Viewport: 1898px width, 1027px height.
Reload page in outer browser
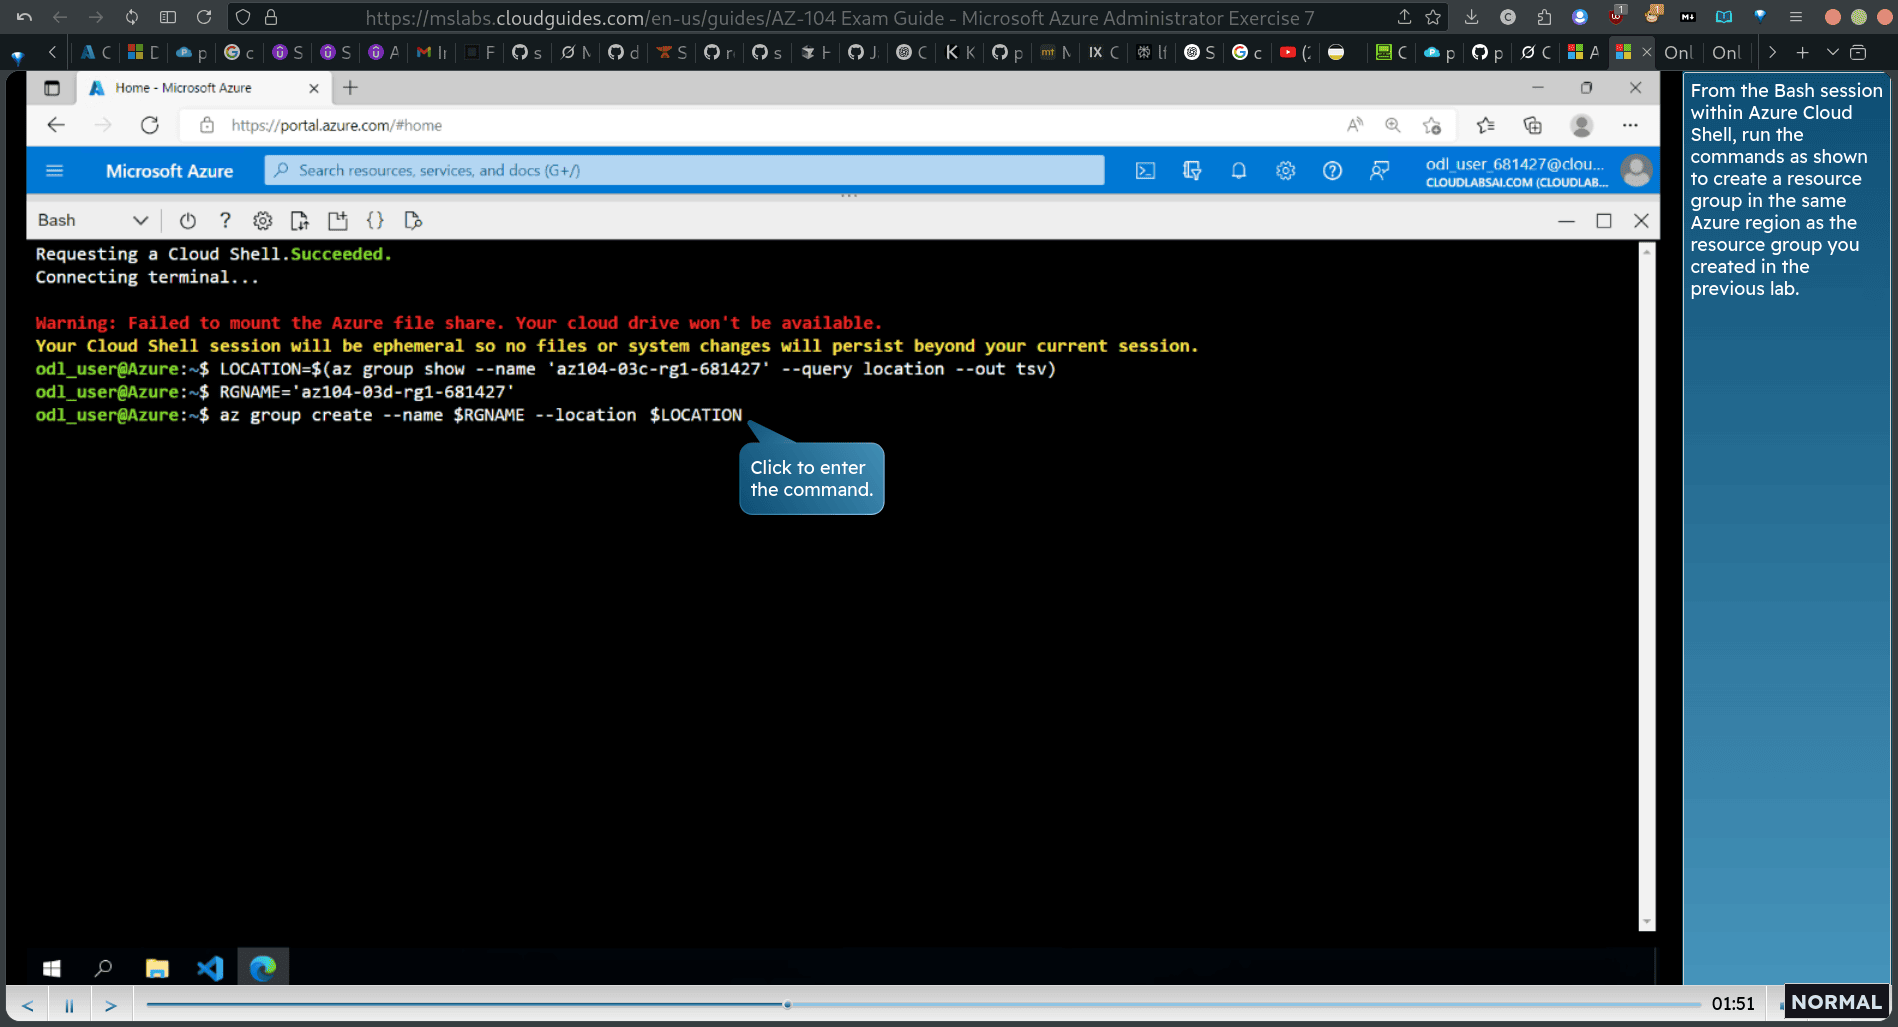204,17
